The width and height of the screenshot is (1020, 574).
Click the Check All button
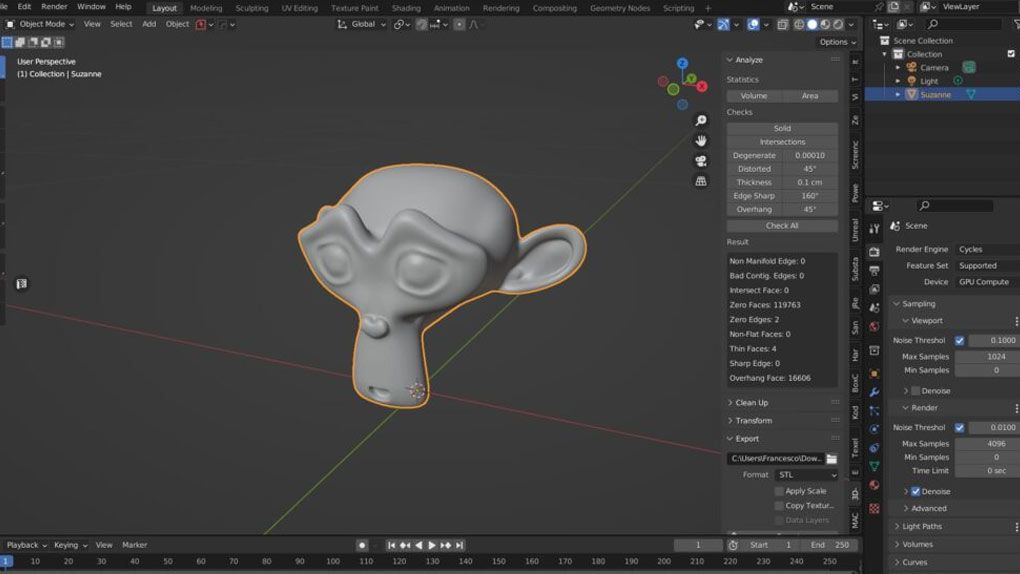click(783, 226)
